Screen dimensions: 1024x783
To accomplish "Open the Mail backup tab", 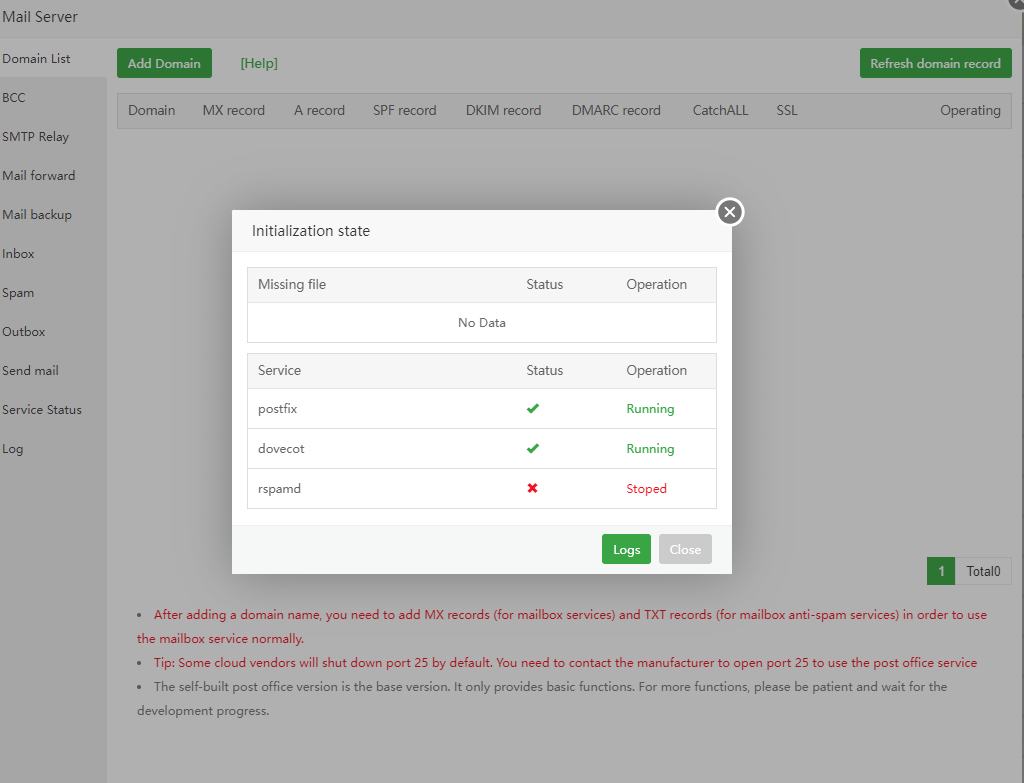I will click(37, 215).
